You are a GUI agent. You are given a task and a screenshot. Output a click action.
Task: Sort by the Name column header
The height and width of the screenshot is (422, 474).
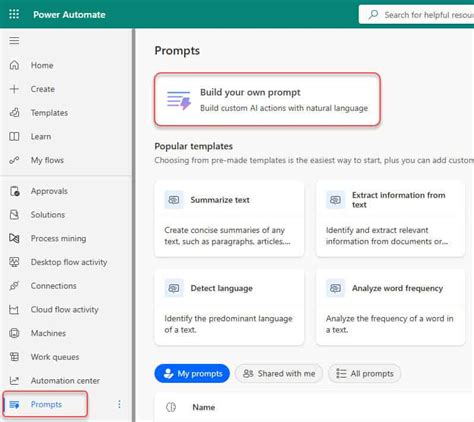tap(204, 407)
